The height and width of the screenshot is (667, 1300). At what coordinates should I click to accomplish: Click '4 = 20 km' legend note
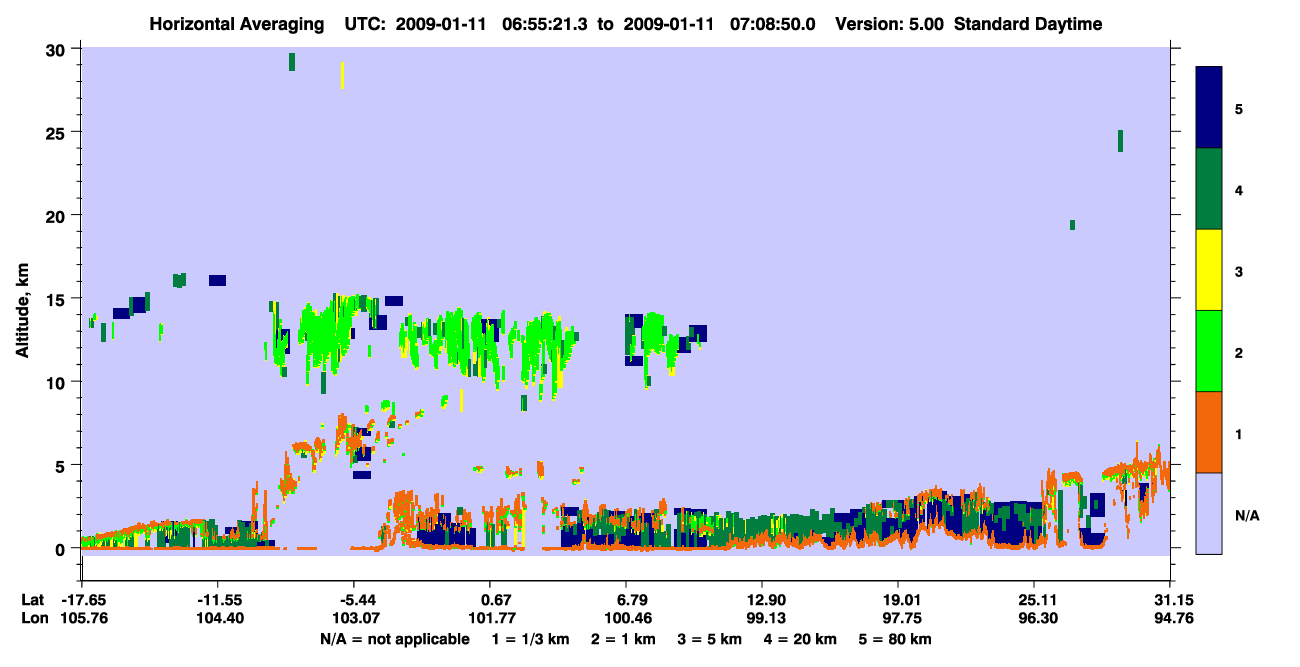pos(798,639)
